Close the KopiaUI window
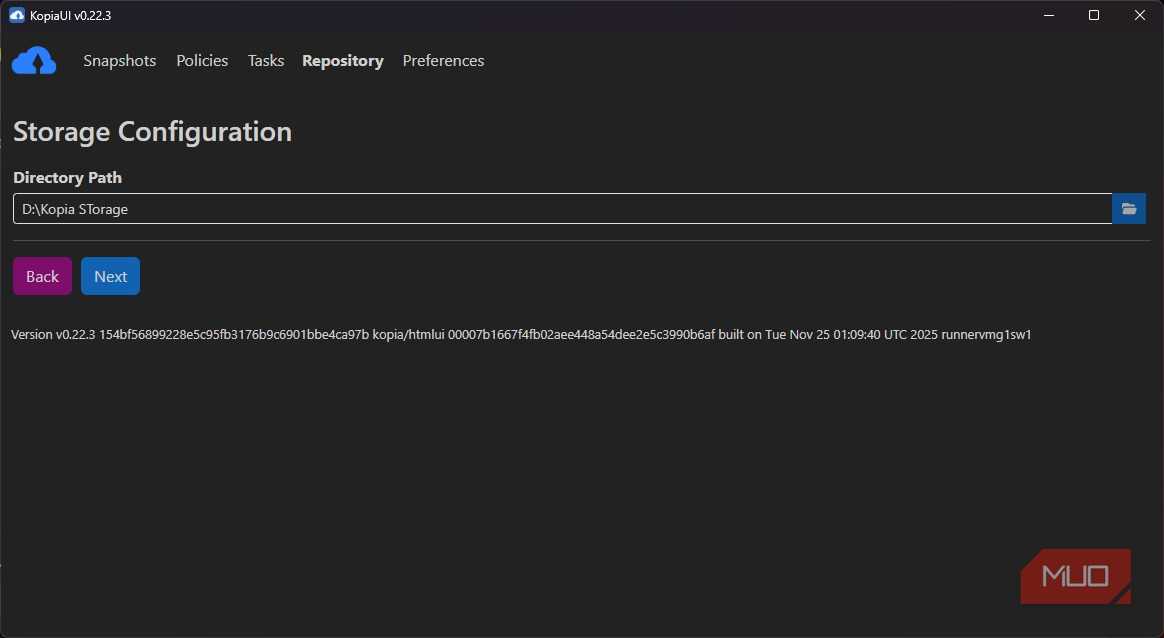This screenshot has height=638, width=1164. tap(1140, 16)
